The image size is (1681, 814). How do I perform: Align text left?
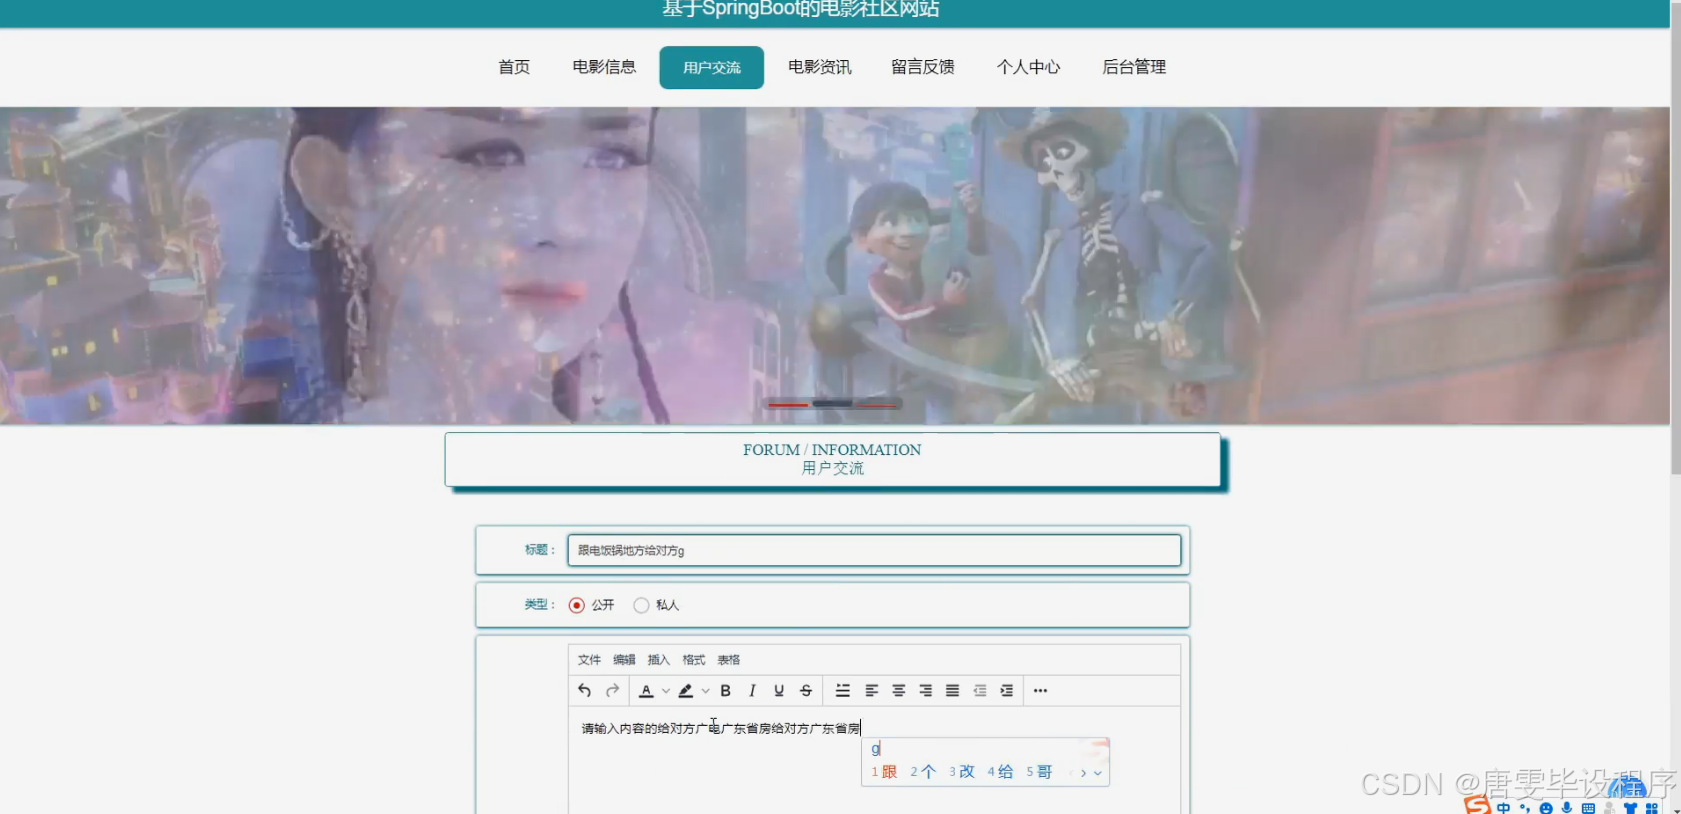click(872, 690)
